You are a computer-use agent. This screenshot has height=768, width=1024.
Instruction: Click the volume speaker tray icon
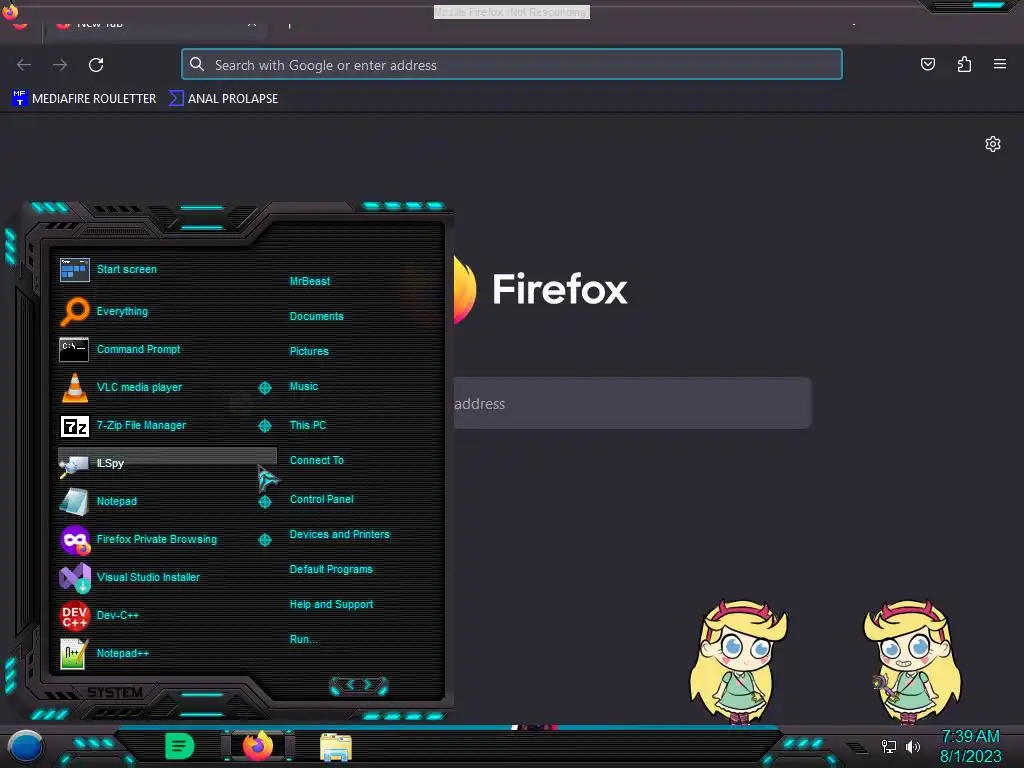[x=913, y=746]
